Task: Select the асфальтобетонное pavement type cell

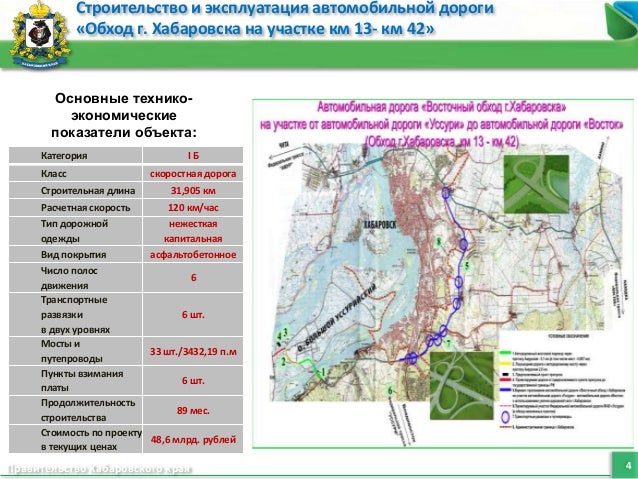Action: click(x=193, y=255)
